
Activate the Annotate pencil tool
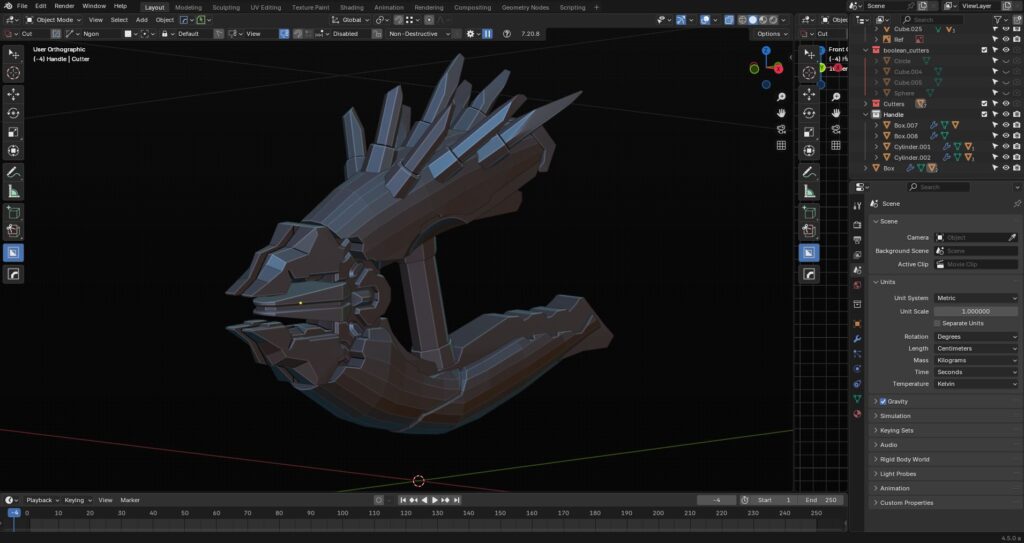tap(14, 172)
